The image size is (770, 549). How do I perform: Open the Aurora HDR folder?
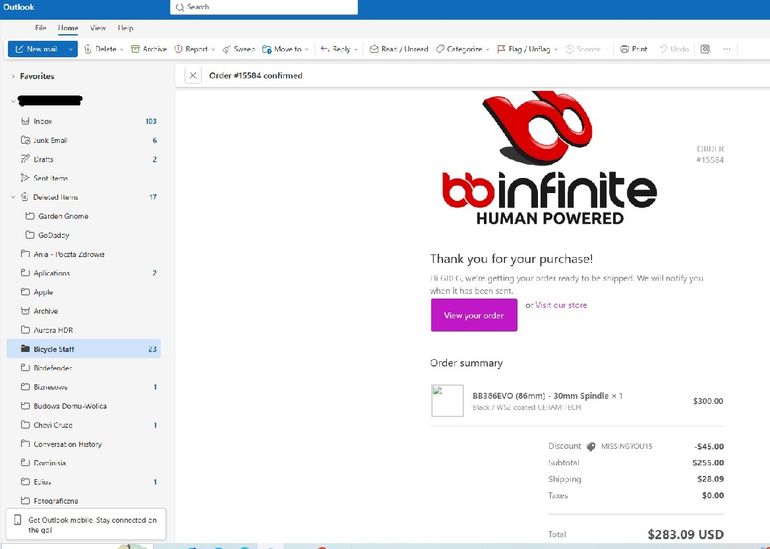tap(83, 330)
